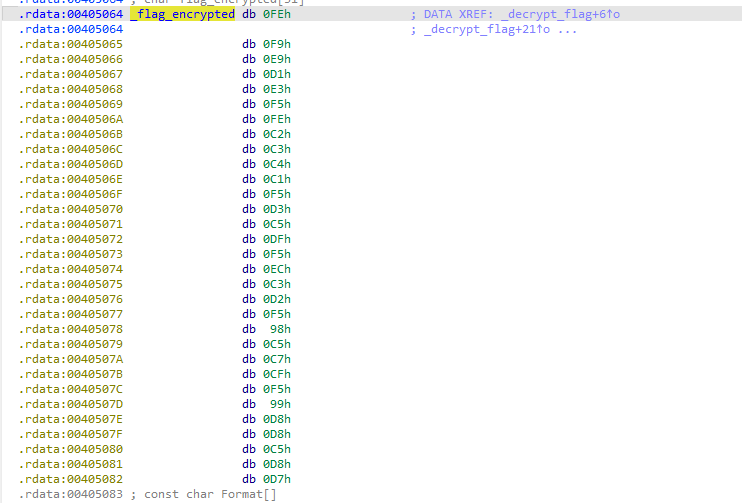742x503 pixels.
Task: Select address .rdata:00405080
Action: 71,449
